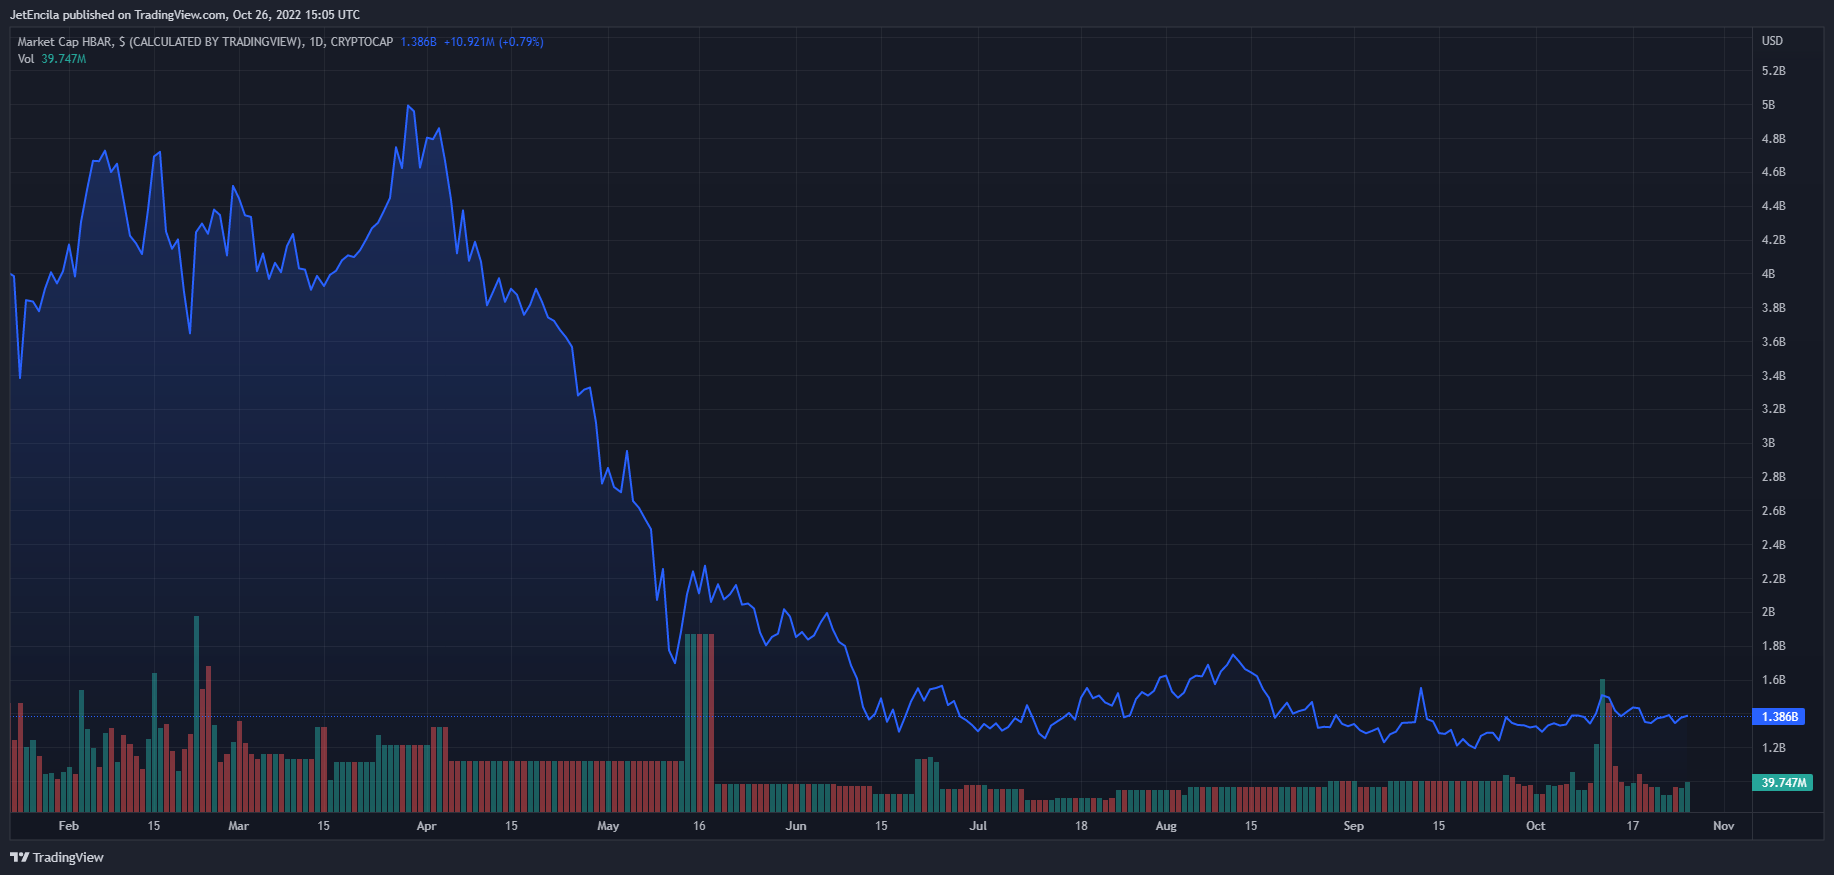The width and height of the screenshot is (1834, 875).
Task: Click the green 39.747M volume tag
Action: (1783, 783)
